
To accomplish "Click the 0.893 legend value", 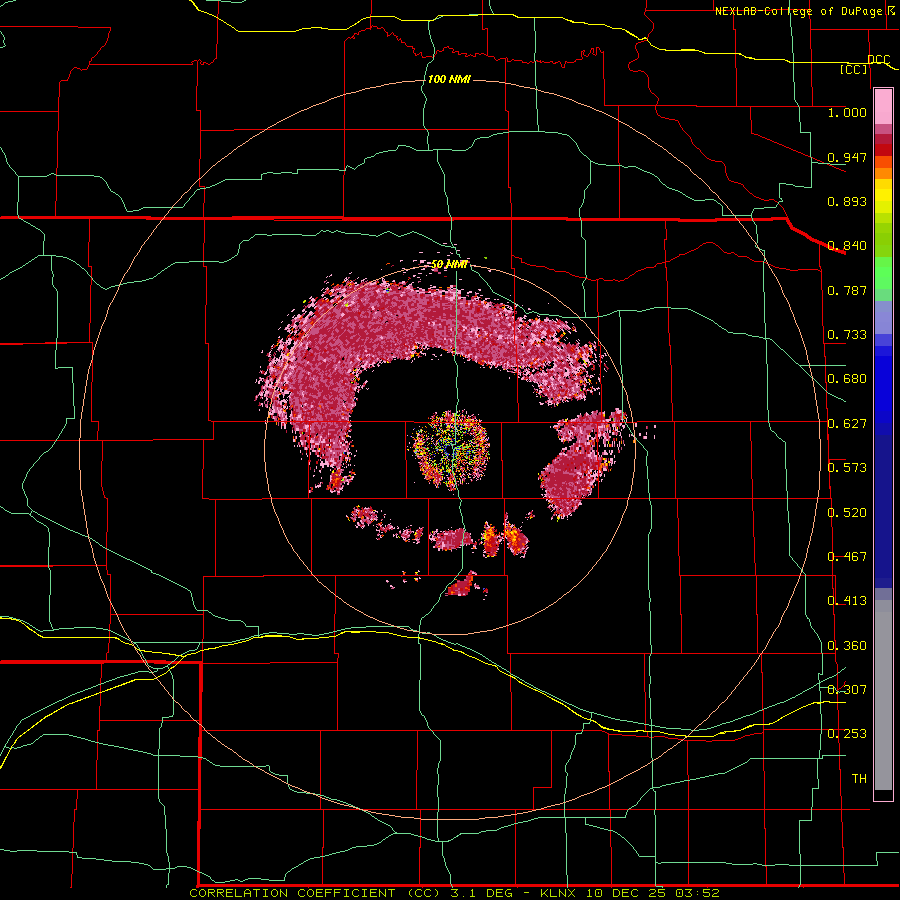I will (x=847, y=201).
